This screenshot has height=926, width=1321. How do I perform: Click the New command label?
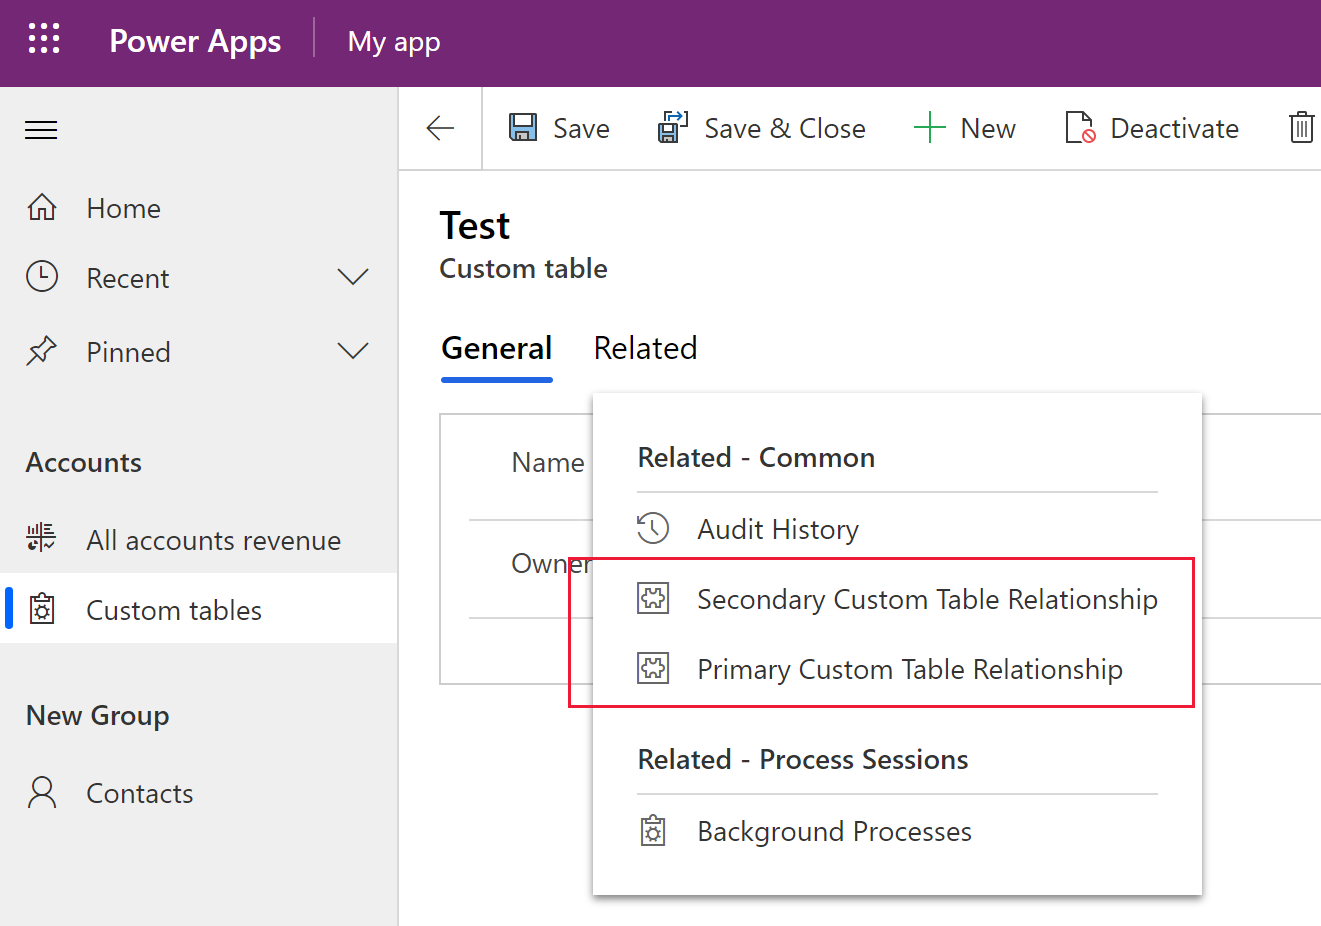(x=988, y=129)
